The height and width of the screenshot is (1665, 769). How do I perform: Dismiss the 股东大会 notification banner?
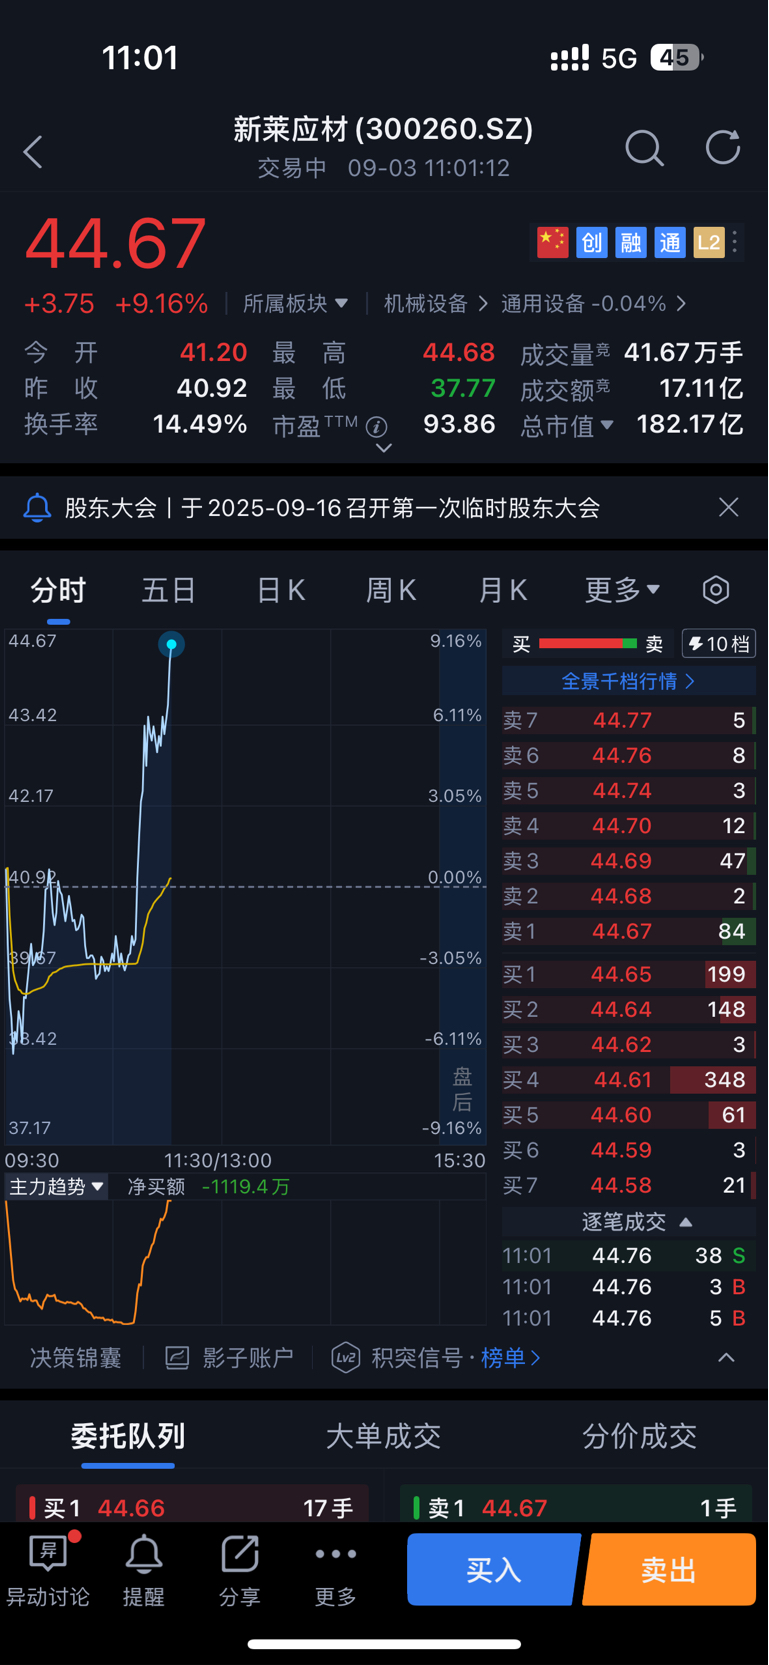[x=729, y=507]
